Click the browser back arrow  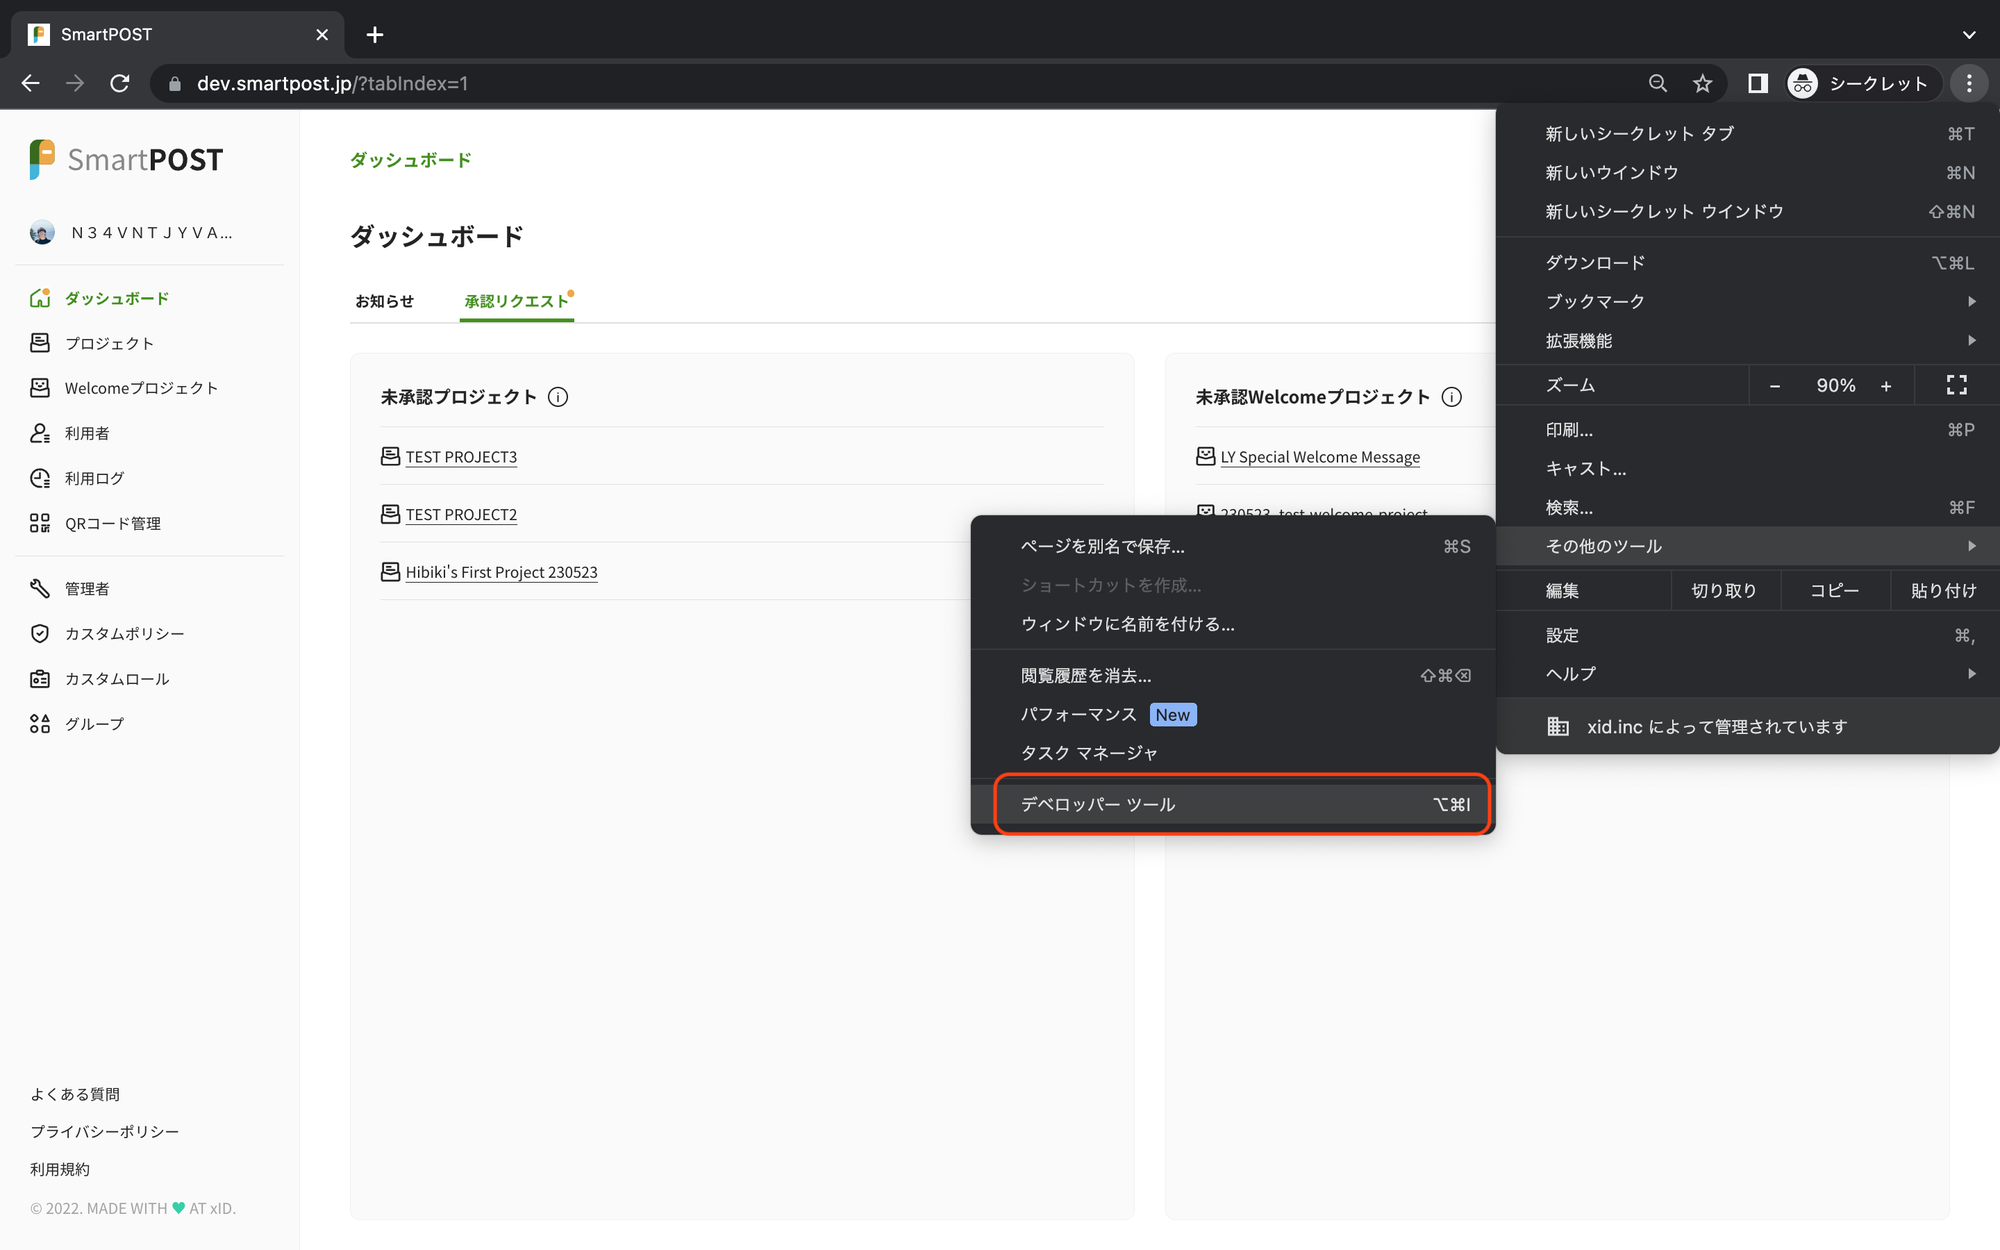click(31, 83)
